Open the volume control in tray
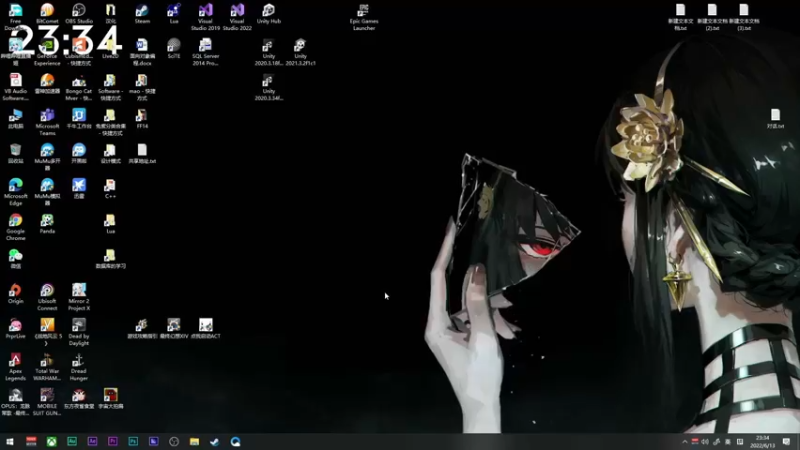The image size is (800, 450). [x=705, y=442]
